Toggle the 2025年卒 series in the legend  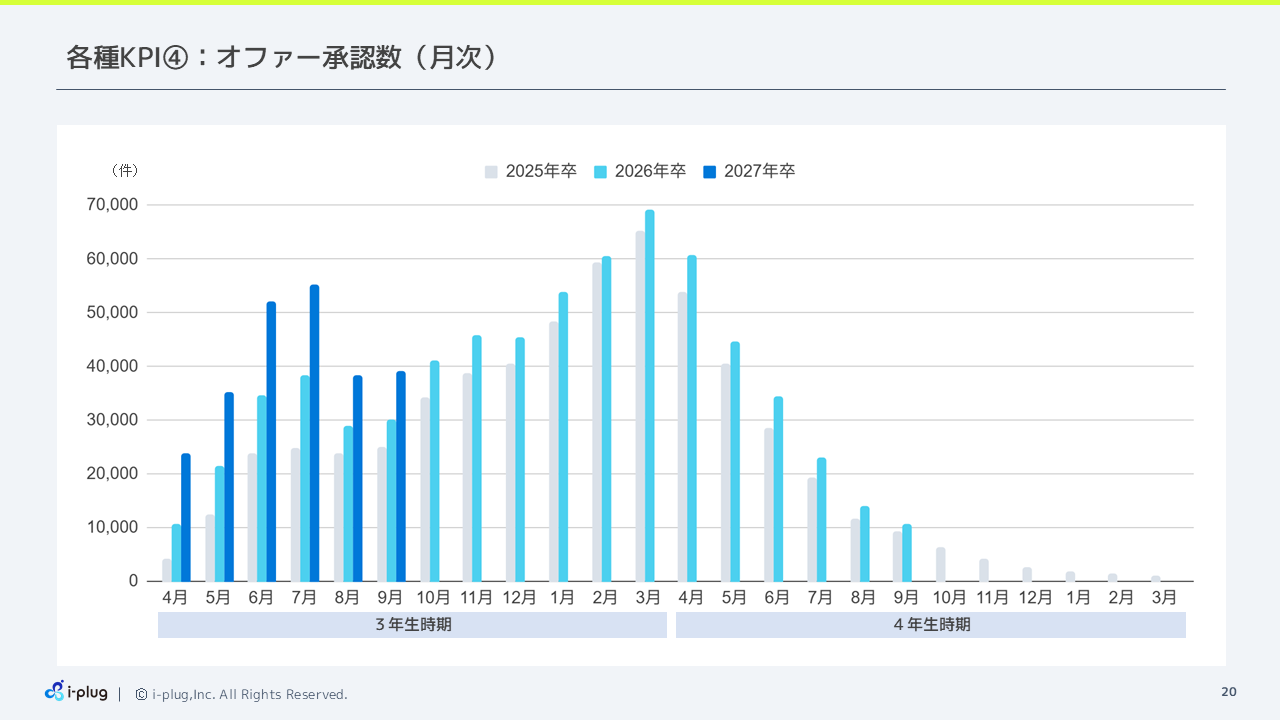(541, 171)
